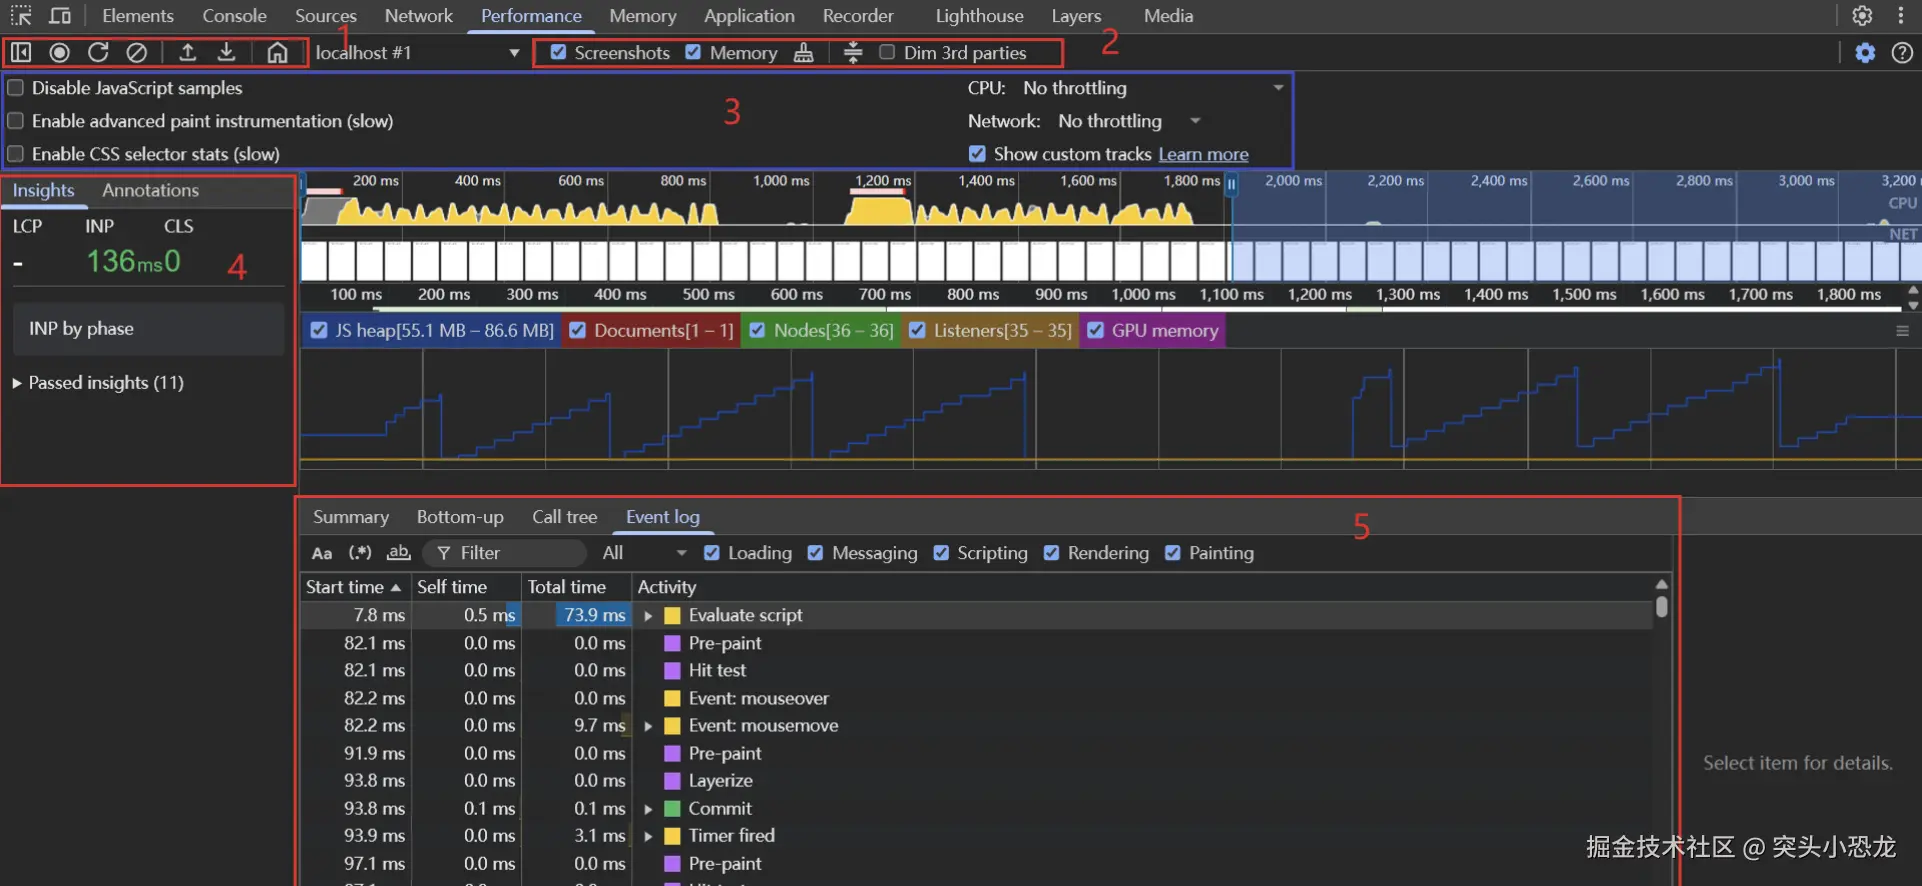
Task: Enable Disable JavaScript samples checkbox
Action: pyautogui.click(x=16, y=88)
